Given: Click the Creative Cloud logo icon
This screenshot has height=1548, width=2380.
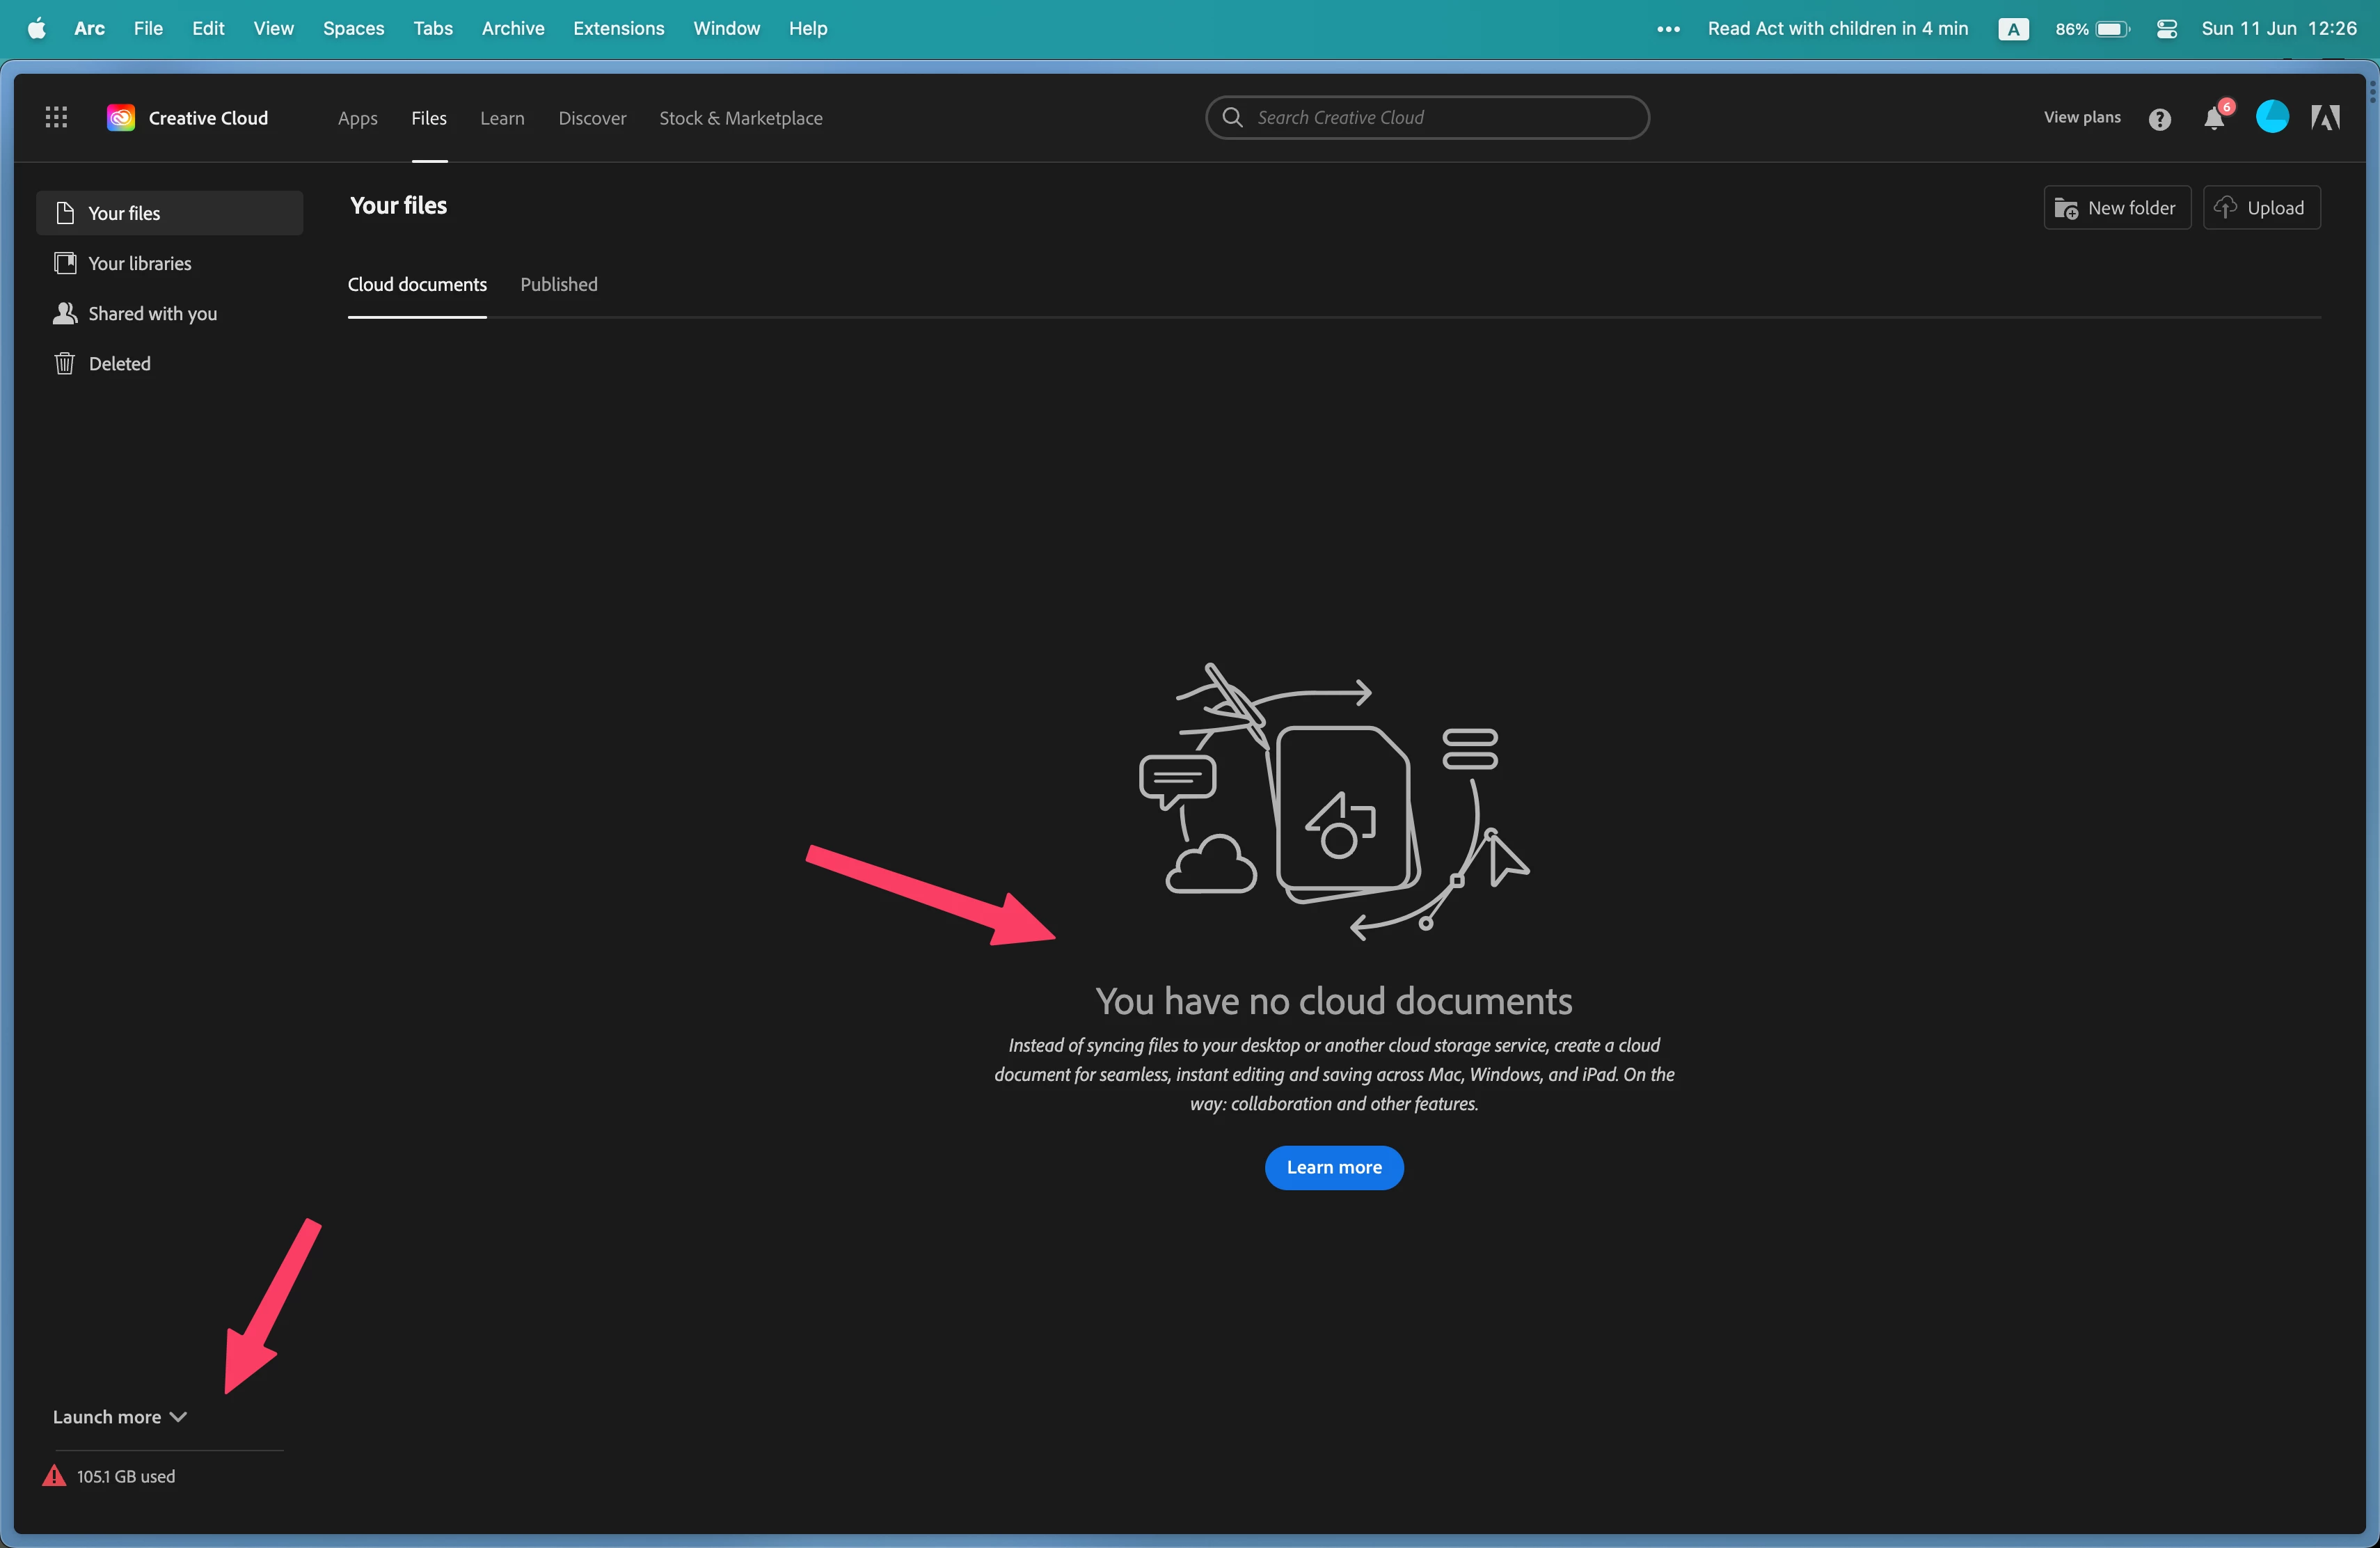Looking at the screenshot, I should 121,118.
